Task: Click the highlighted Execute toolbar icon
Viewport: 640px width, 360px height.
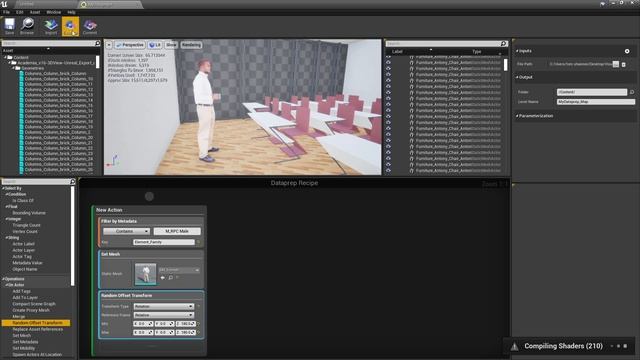Action: tap(70, 26)
